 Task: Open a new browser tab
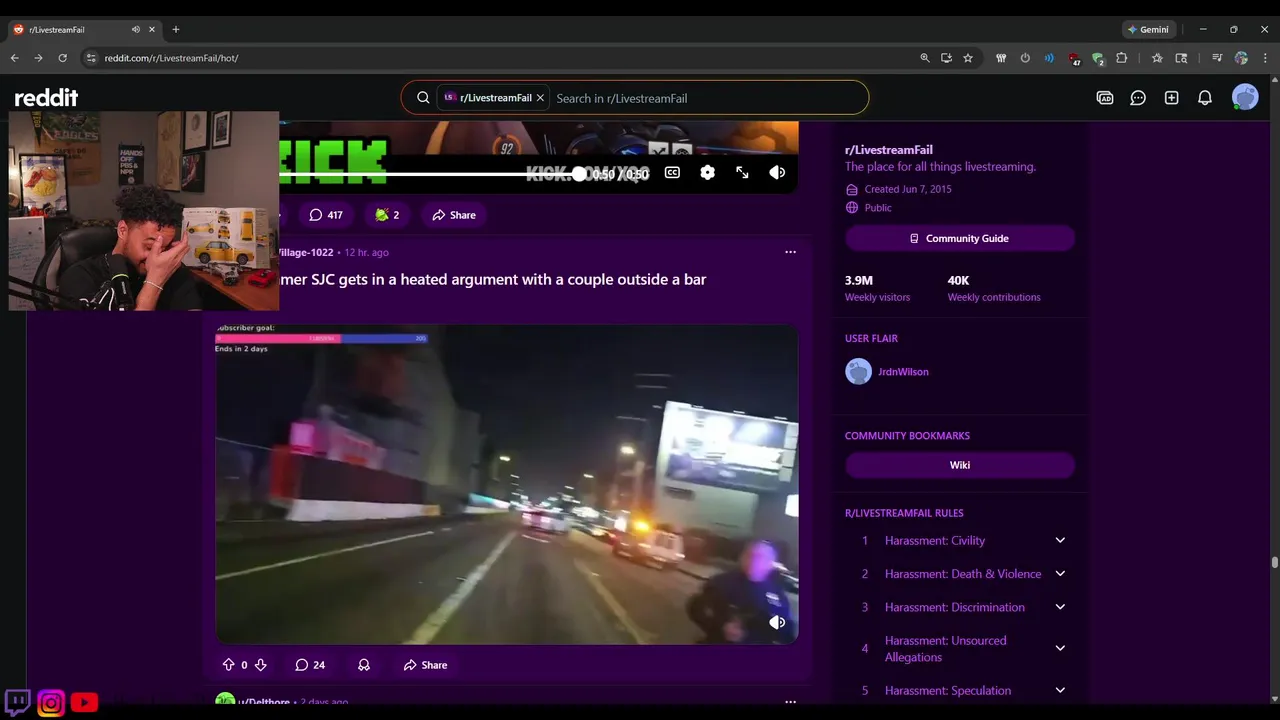pyautogui.click(x=175, y=30)
